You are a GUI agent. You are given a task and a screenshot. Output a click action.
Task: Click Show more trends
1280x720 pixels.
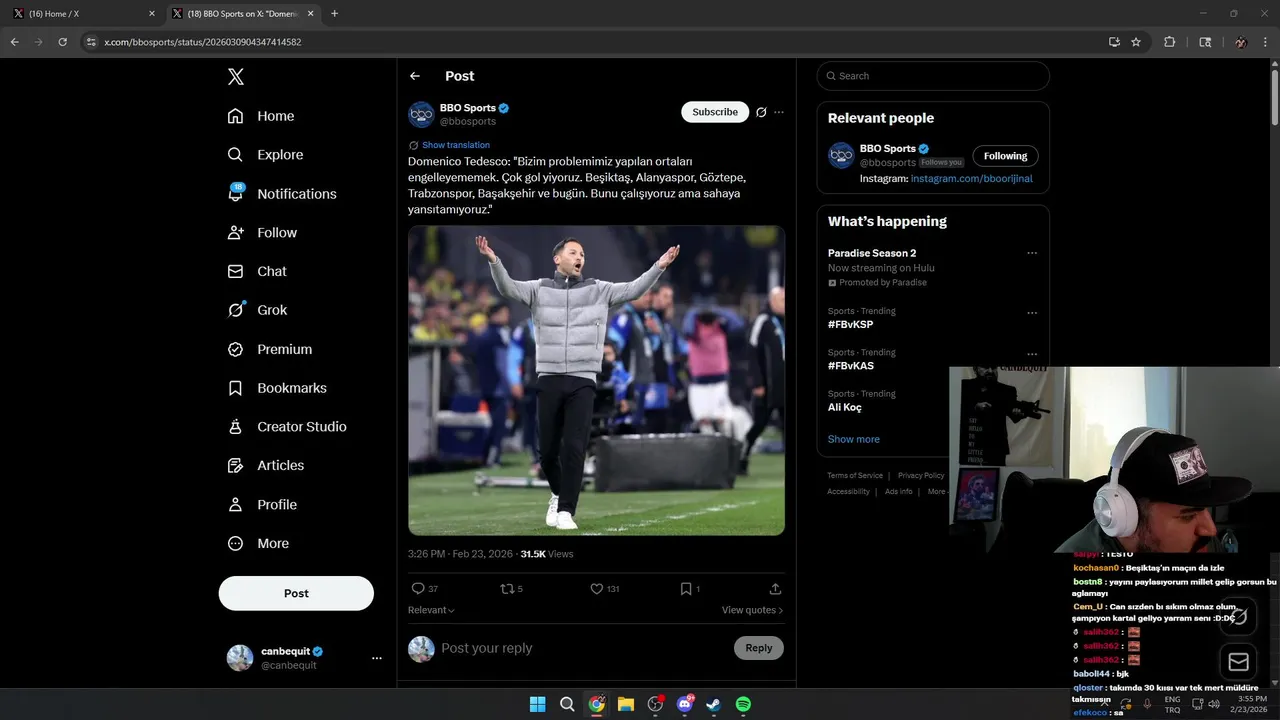coord(854,439)
